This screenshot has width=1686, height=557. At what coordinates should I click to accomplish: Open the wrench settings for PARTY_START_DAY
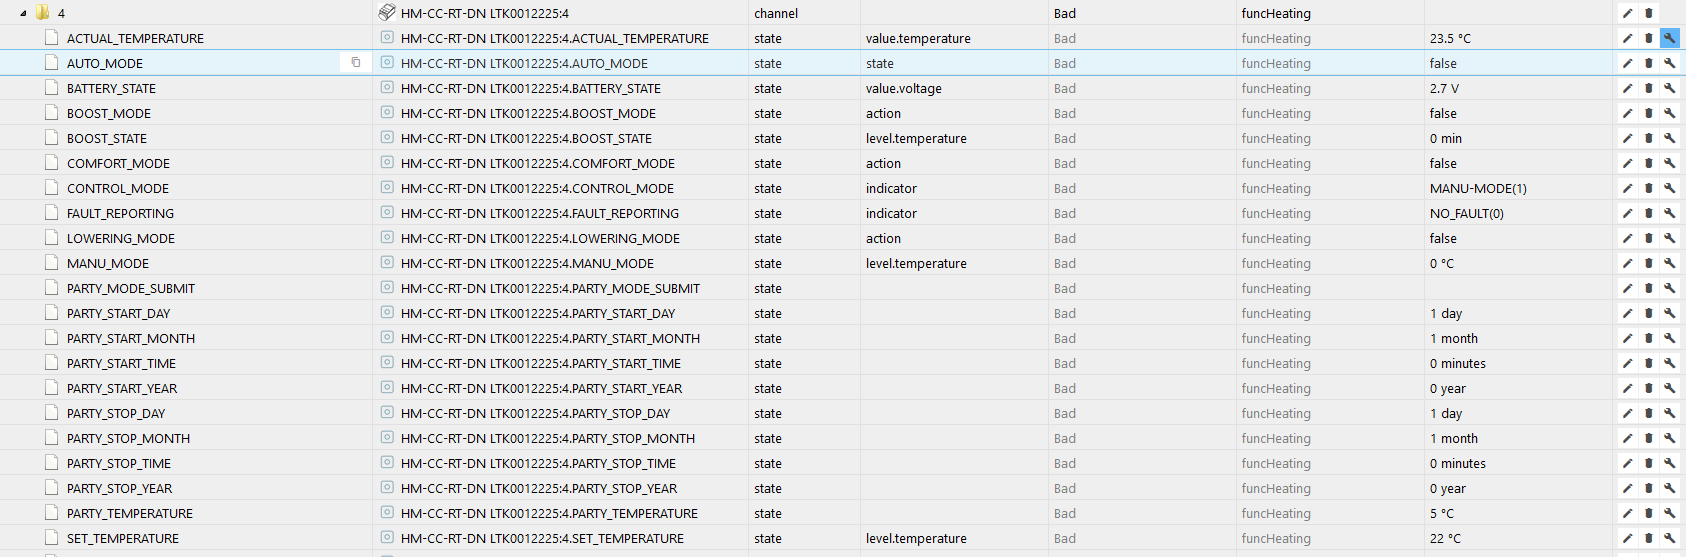[1669, 313]
